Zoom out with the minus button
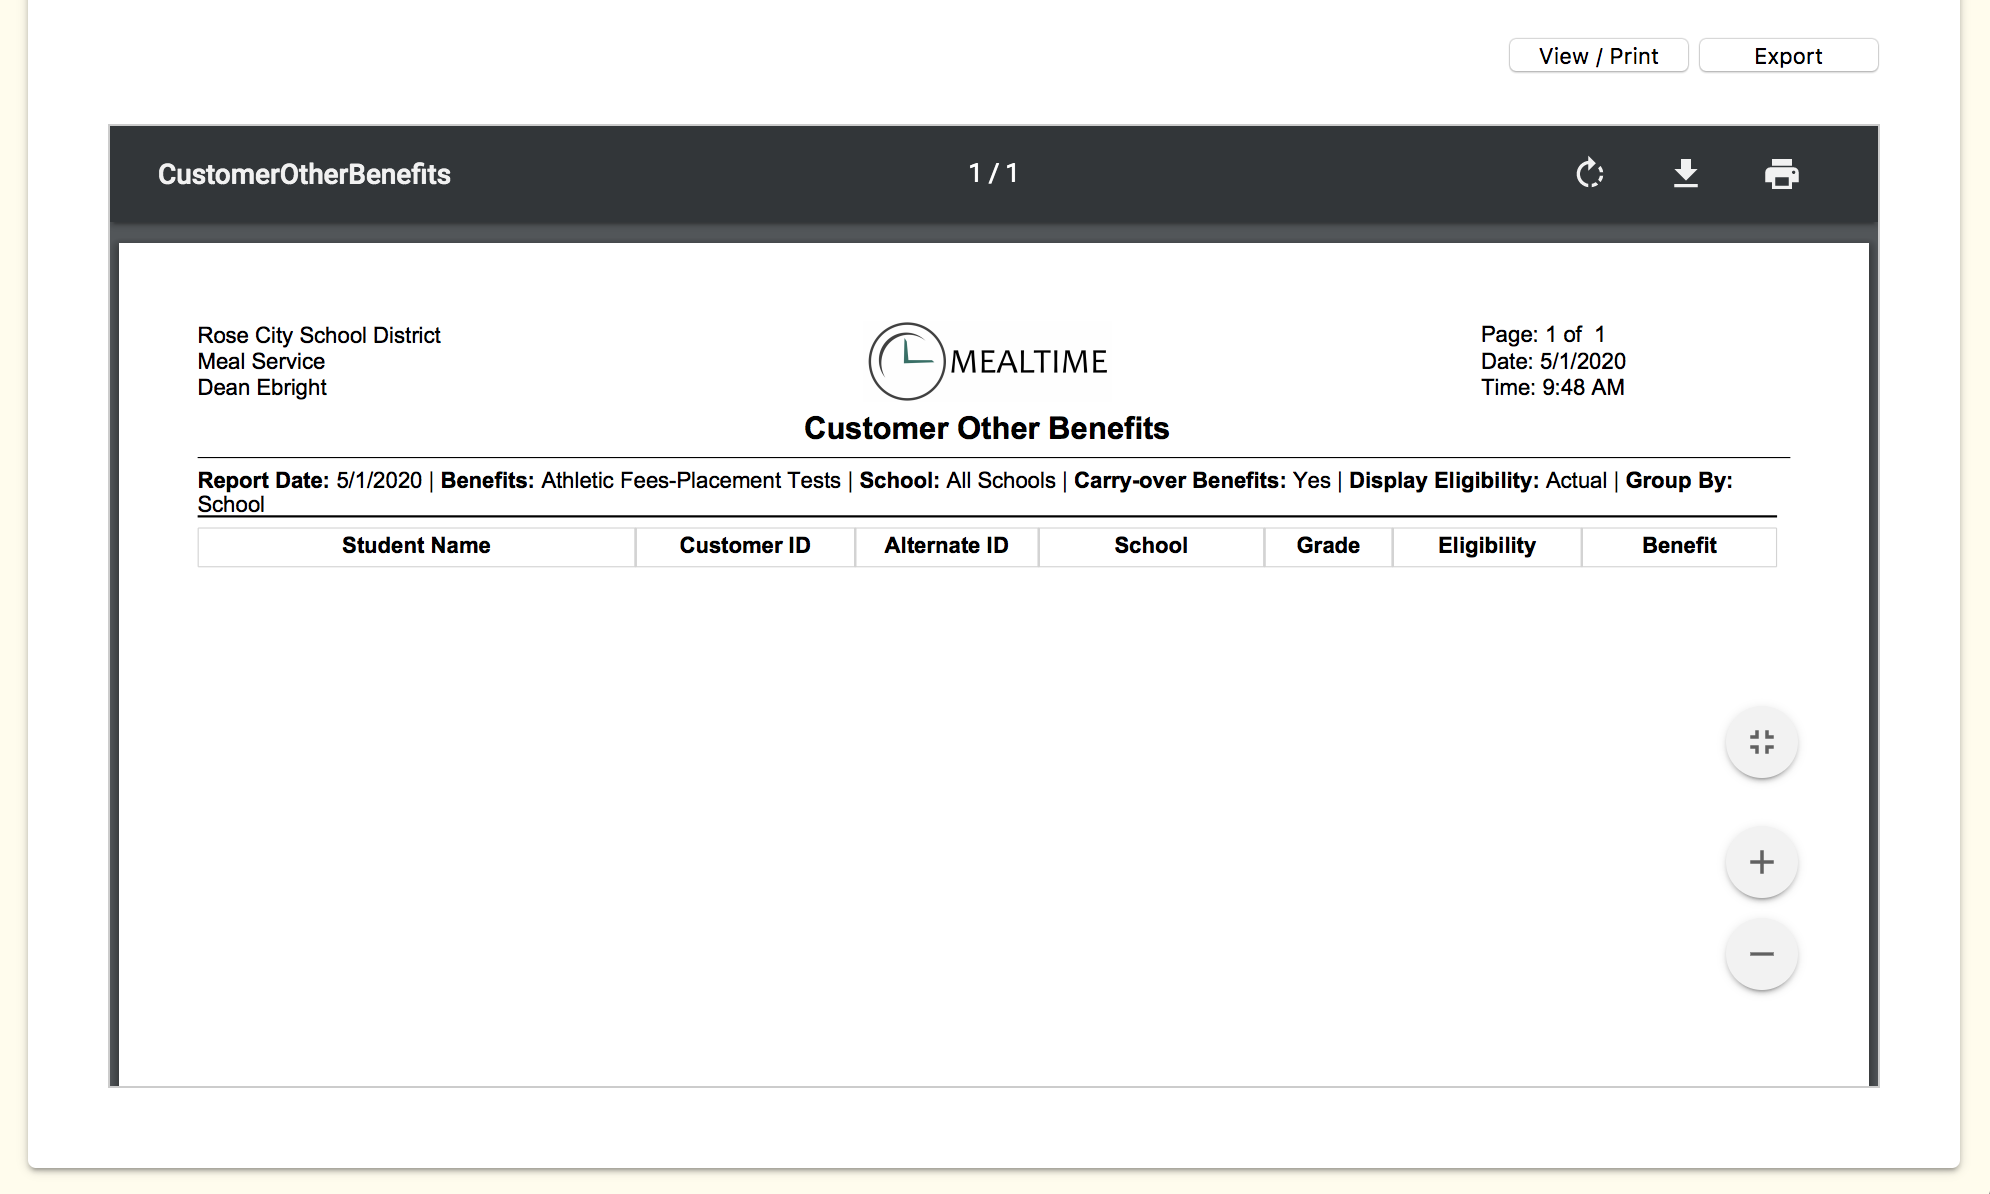1990x1194 pixels. tap(1761, 954)
